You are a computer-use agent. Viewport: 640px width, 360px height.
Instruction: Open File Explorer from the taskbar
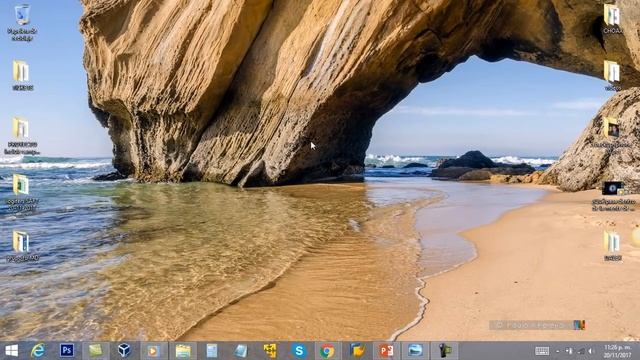tap(183, 351)
